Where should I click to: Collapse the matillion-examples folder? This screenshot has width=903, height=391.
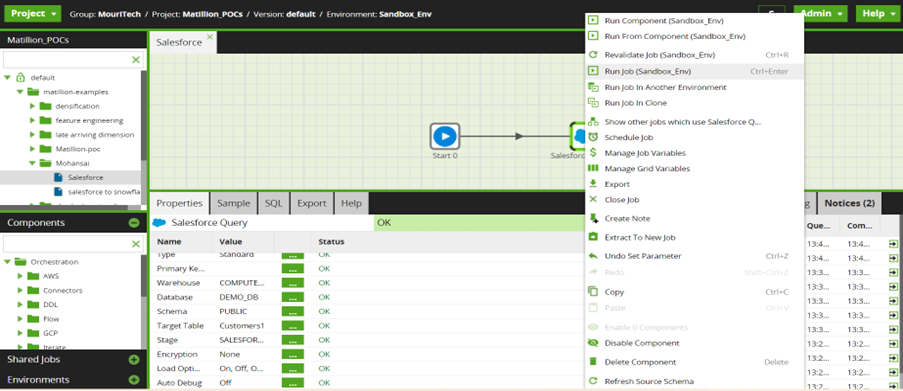pyautogui.click(x=20, y=92)
